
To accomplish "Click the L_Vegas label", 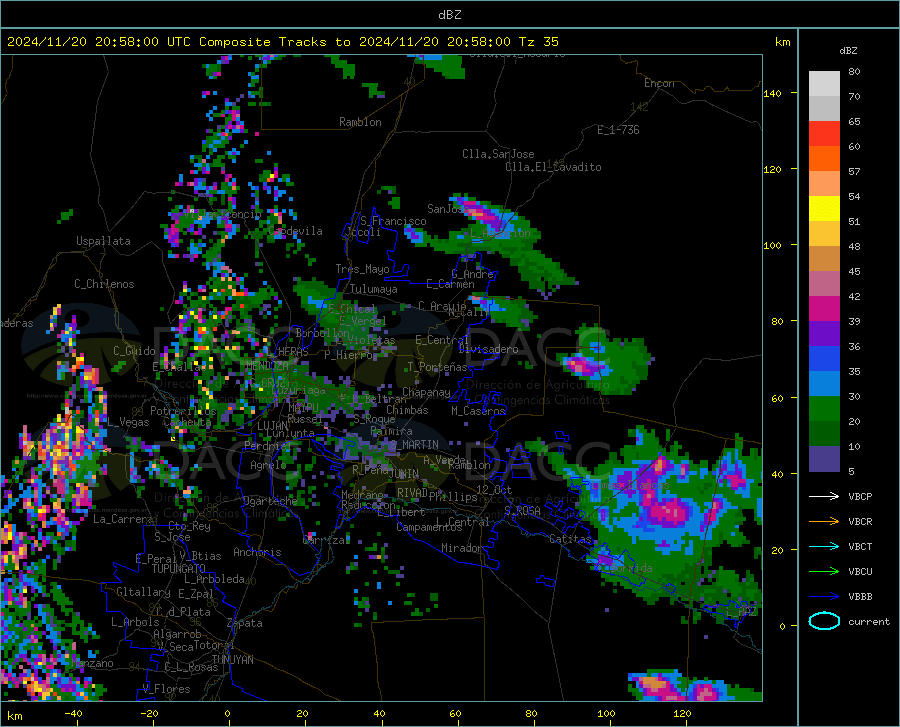I will tap(128, 422).
